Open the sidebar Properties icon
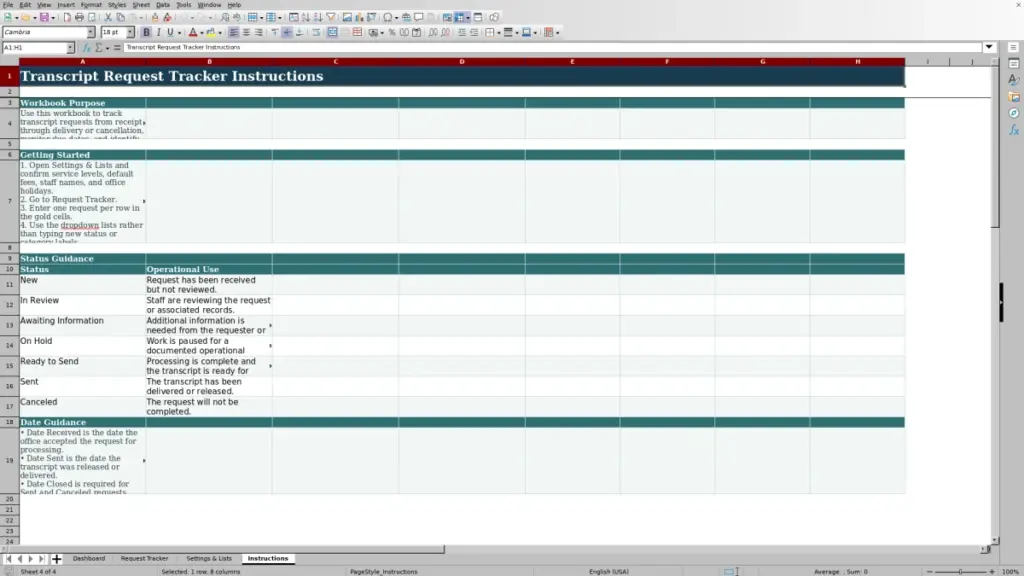This screenshot has width=1024, height=576. (x=1014, y=64)
